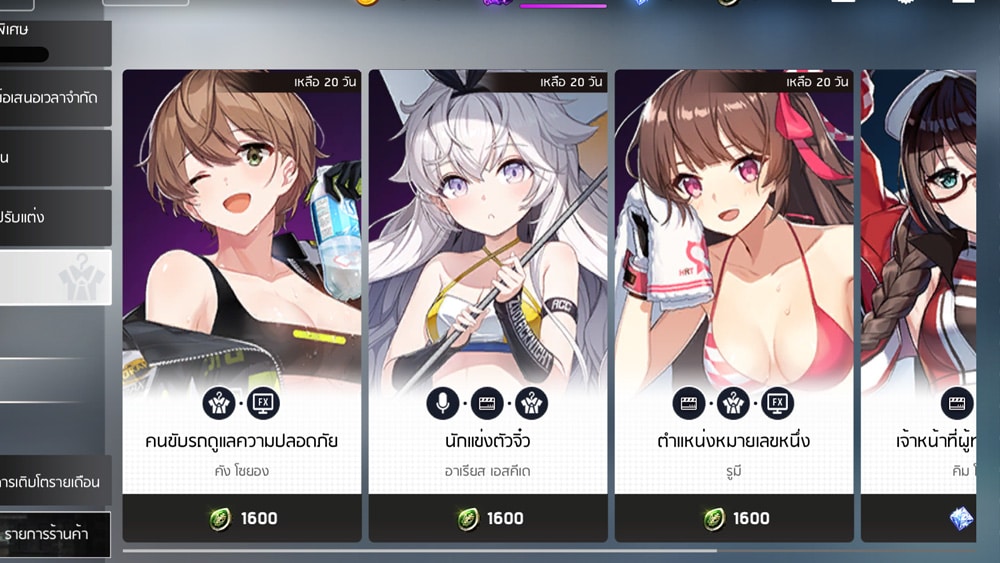Open the รูมี bikini skin artwork
This screenshot has height=563, width=1000.
click(x=734, y=230)
